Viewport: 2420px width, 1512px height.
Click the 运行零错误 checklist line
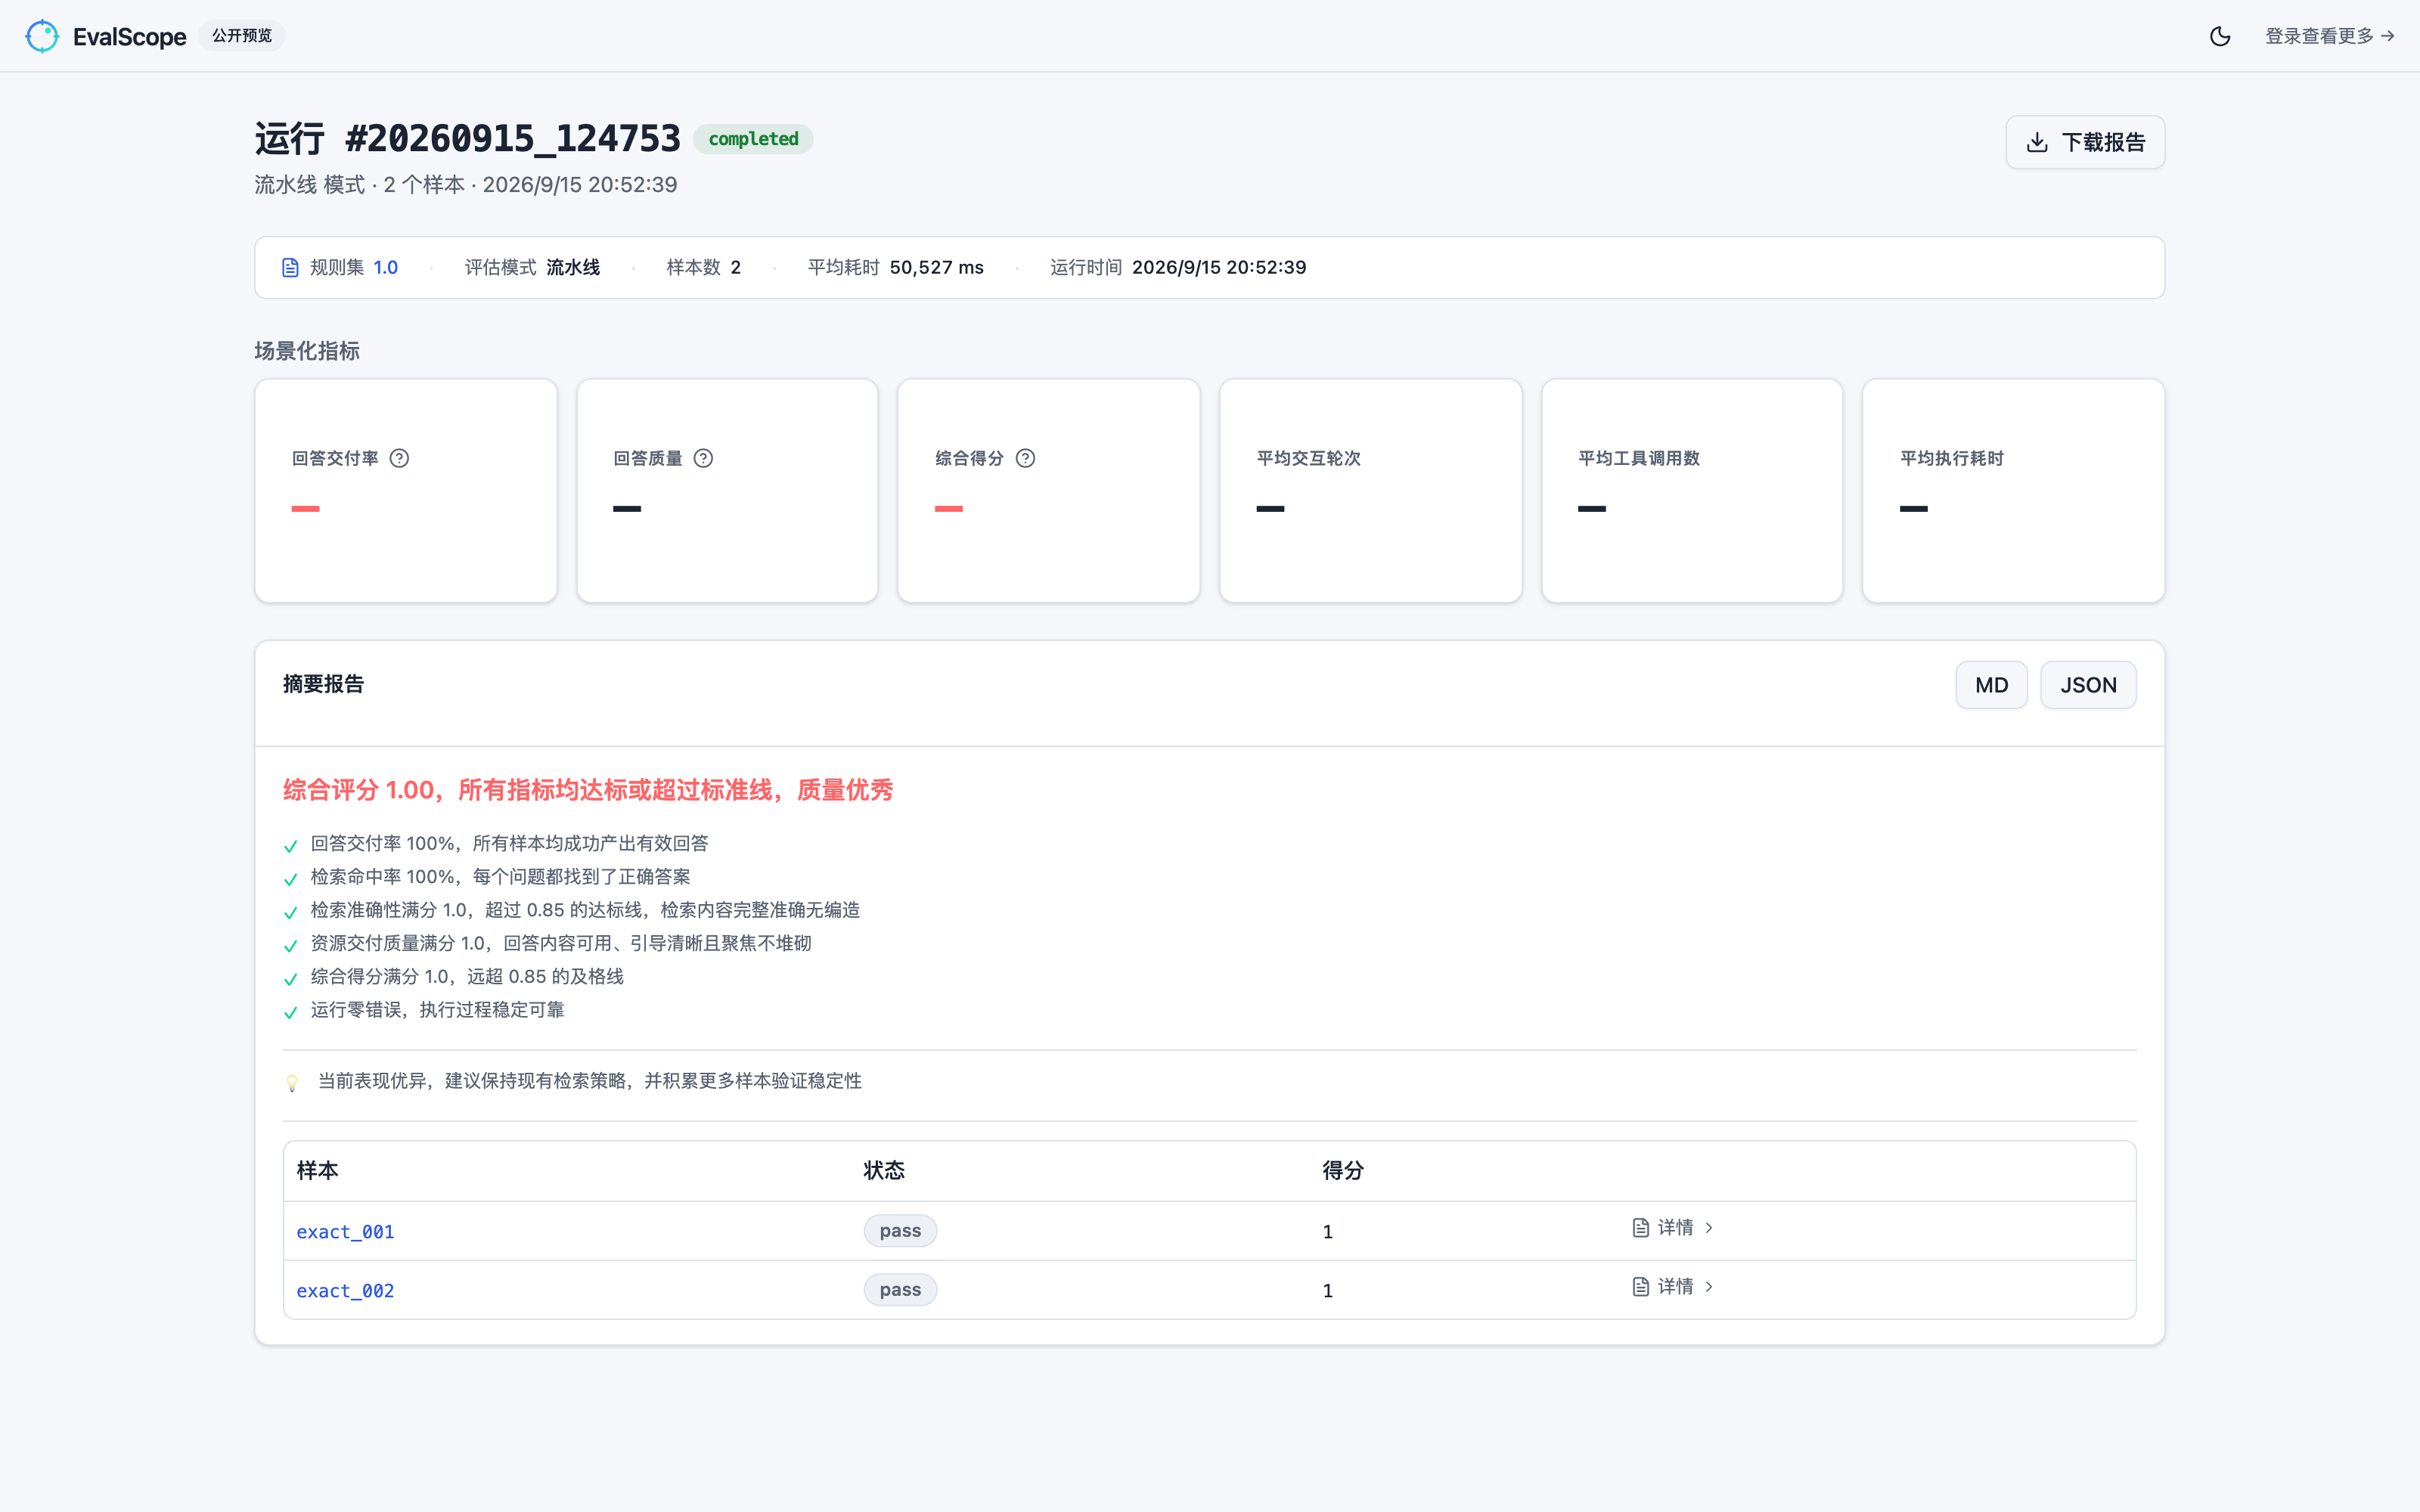coord(437,1010)
